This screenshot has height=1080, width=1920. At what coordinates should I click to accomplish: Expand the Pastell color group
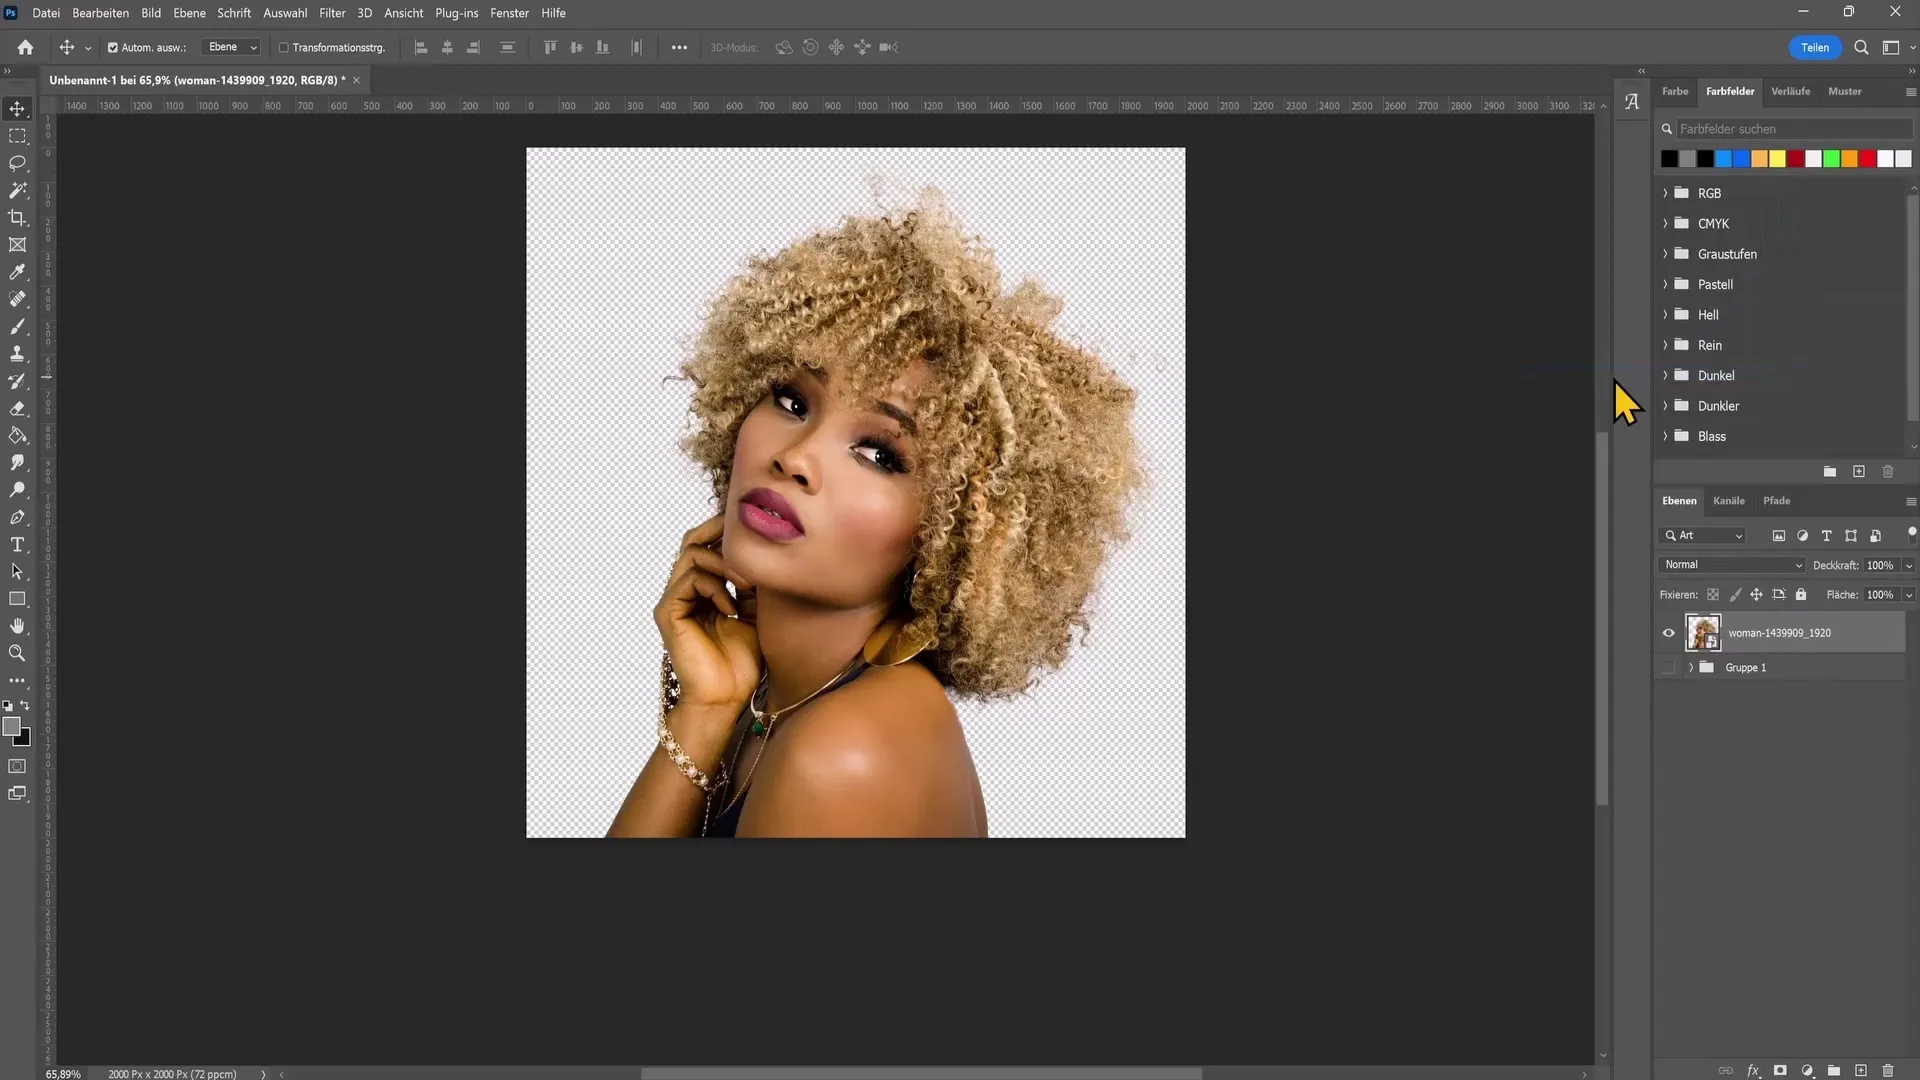[x=1665, y=284]
